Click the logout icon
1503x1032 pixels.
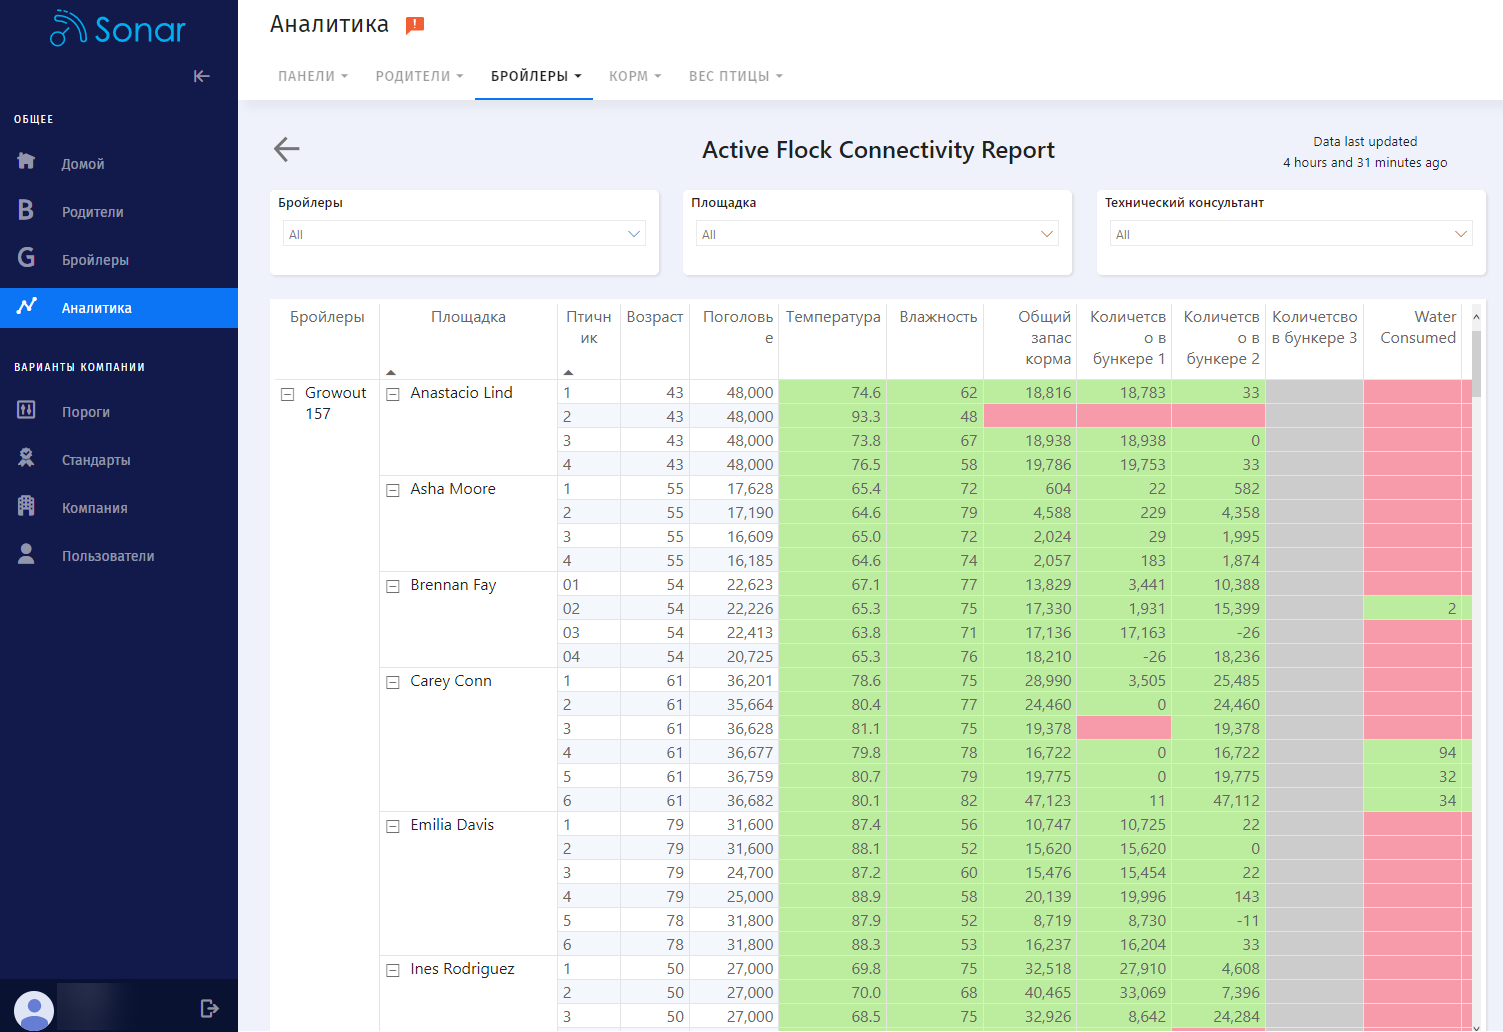tap(209, 1008)
